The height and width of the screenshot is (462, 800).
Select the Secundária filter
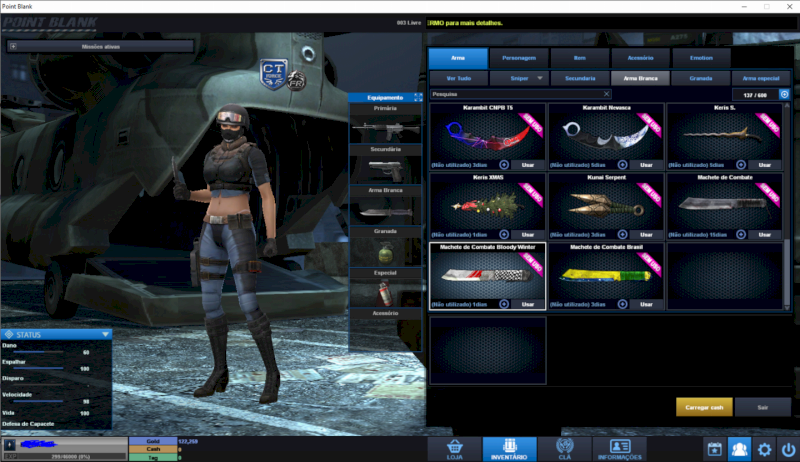tap(580, 78)
